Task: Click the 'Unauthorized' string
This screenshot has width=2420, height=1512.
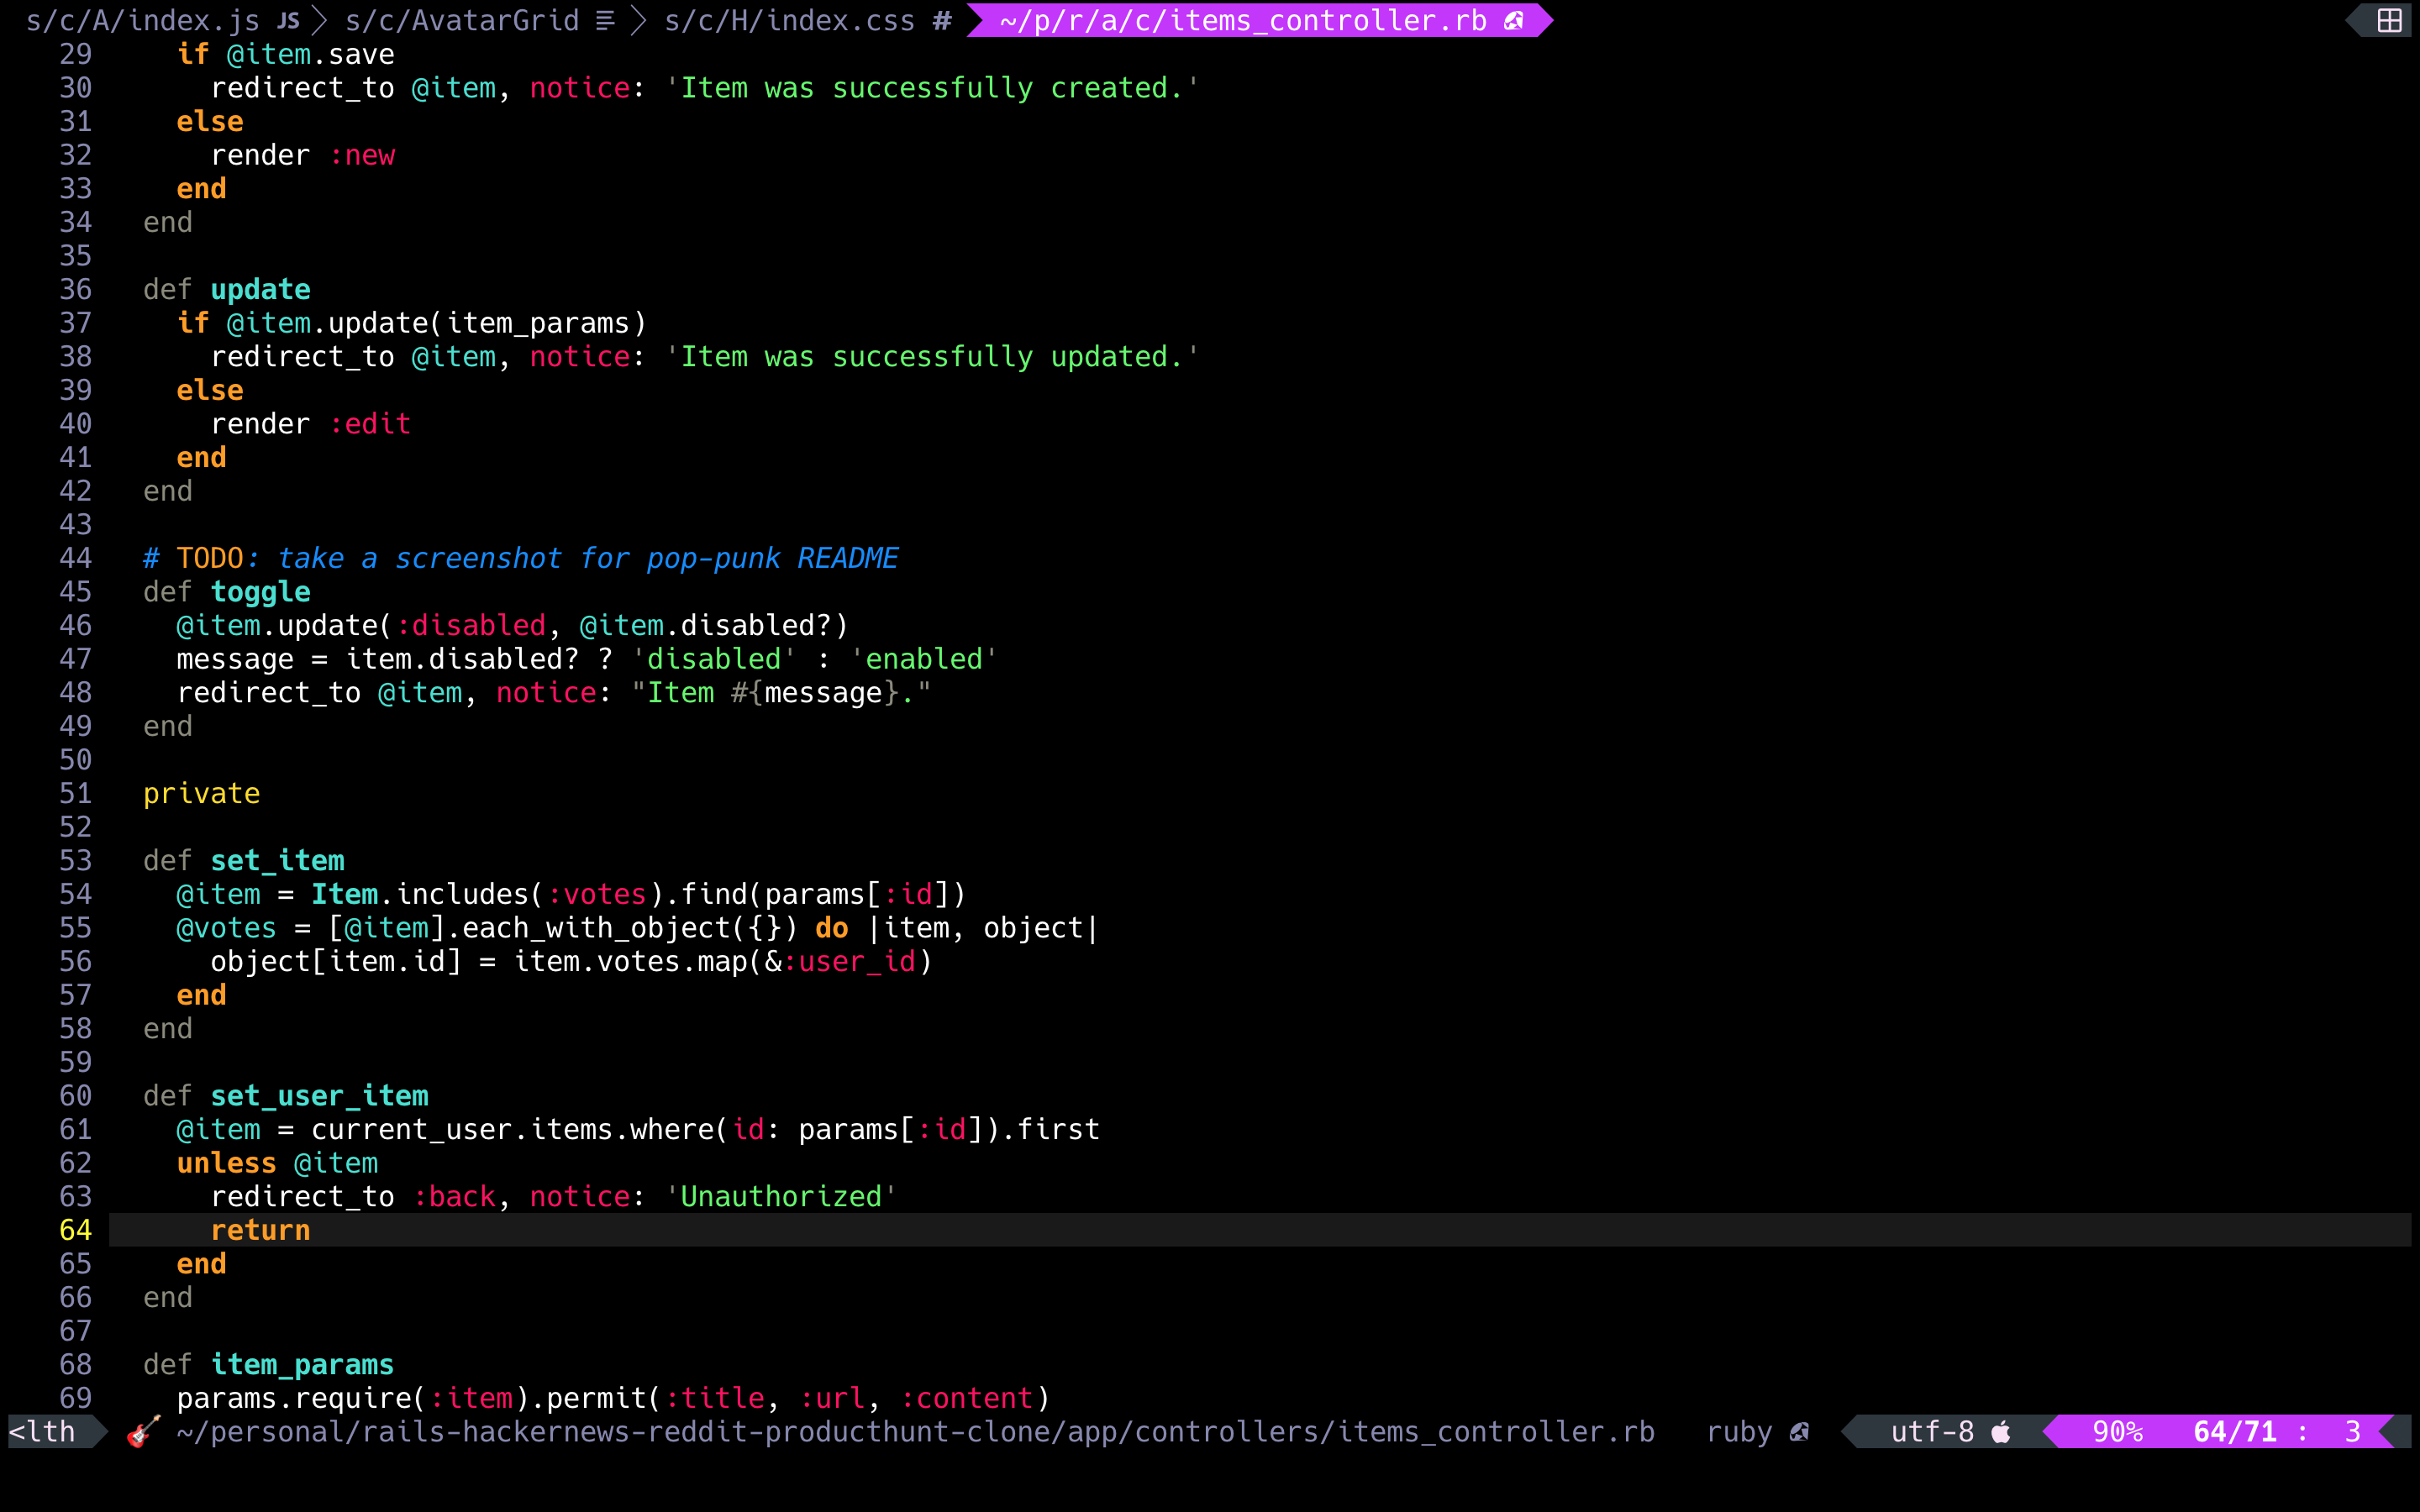Action: coord(781,1196)
